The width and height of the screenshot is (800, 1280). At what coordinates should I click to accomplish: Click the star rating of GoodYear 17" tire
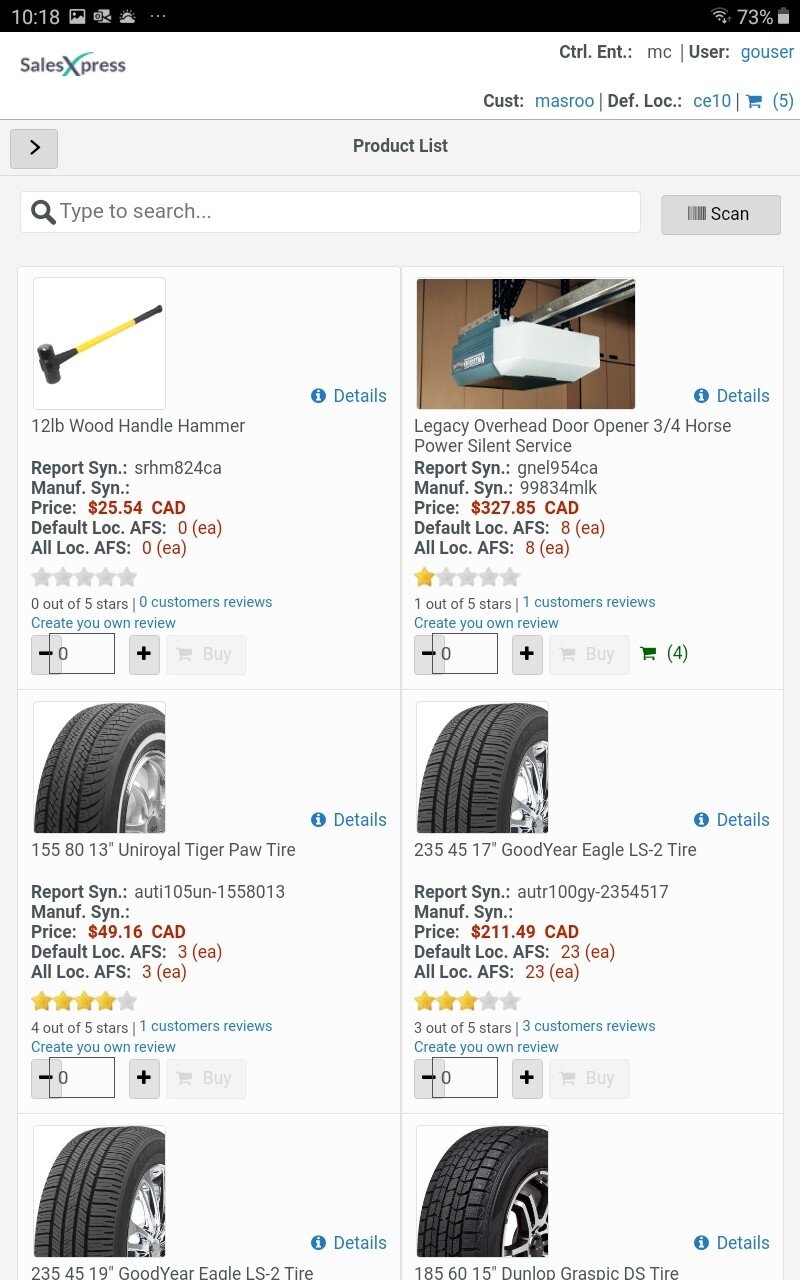point(467,1001)
